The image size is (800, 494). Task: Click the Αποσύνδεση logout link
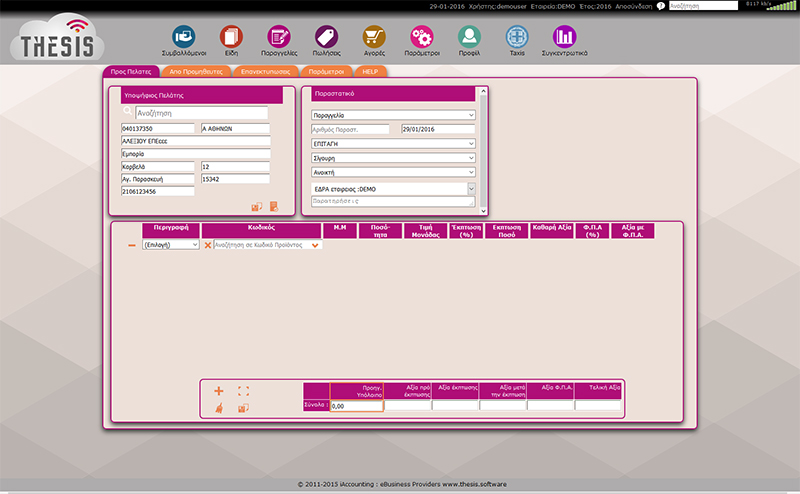click(x=634, y=6)
